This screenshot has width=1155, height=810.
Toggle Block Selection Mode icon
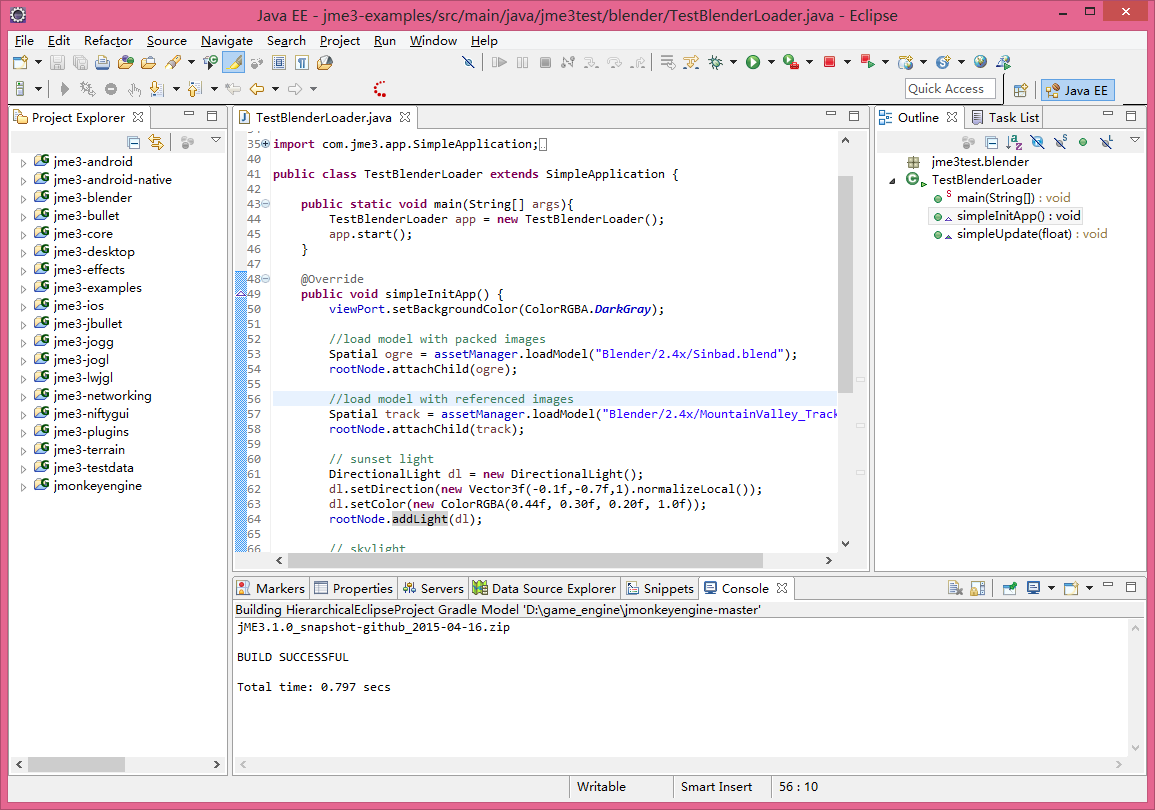pos(279,63)
